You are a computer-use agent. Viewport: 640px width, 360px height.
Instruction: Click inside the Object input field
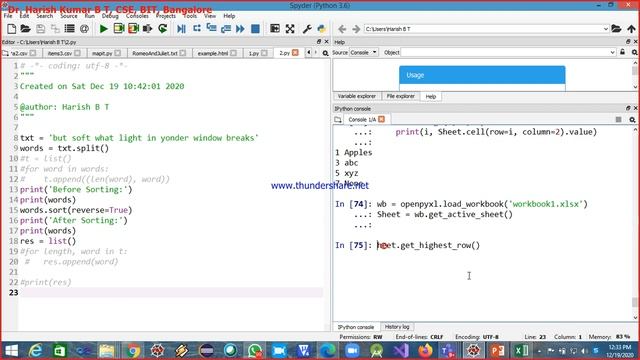[504, 52]
